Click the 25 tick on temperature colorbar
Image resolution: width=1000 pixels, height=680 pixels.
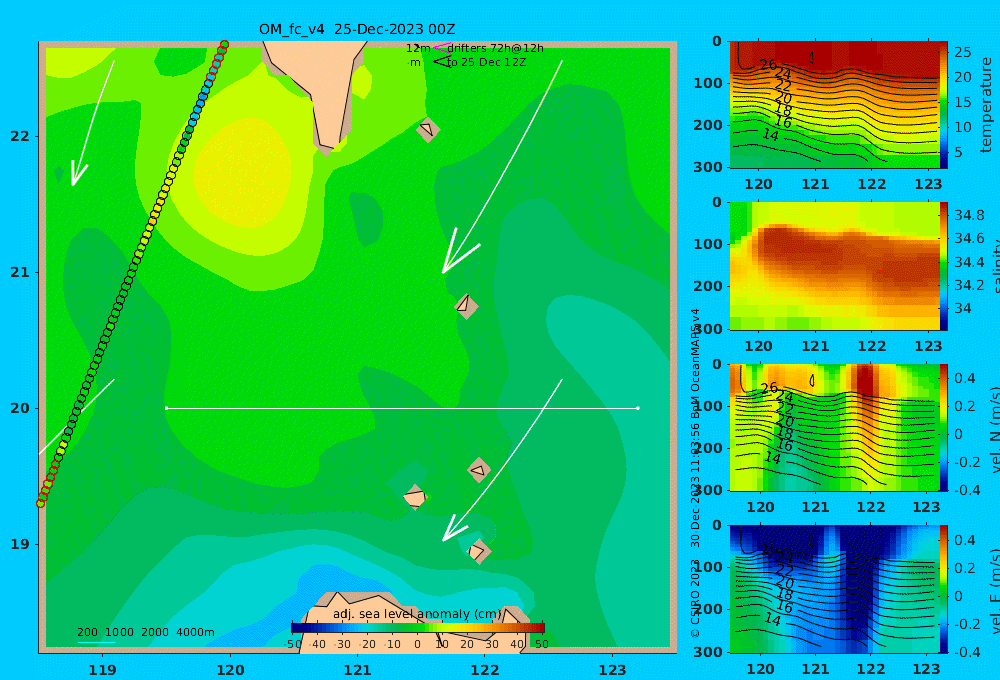tap(963, 52)
